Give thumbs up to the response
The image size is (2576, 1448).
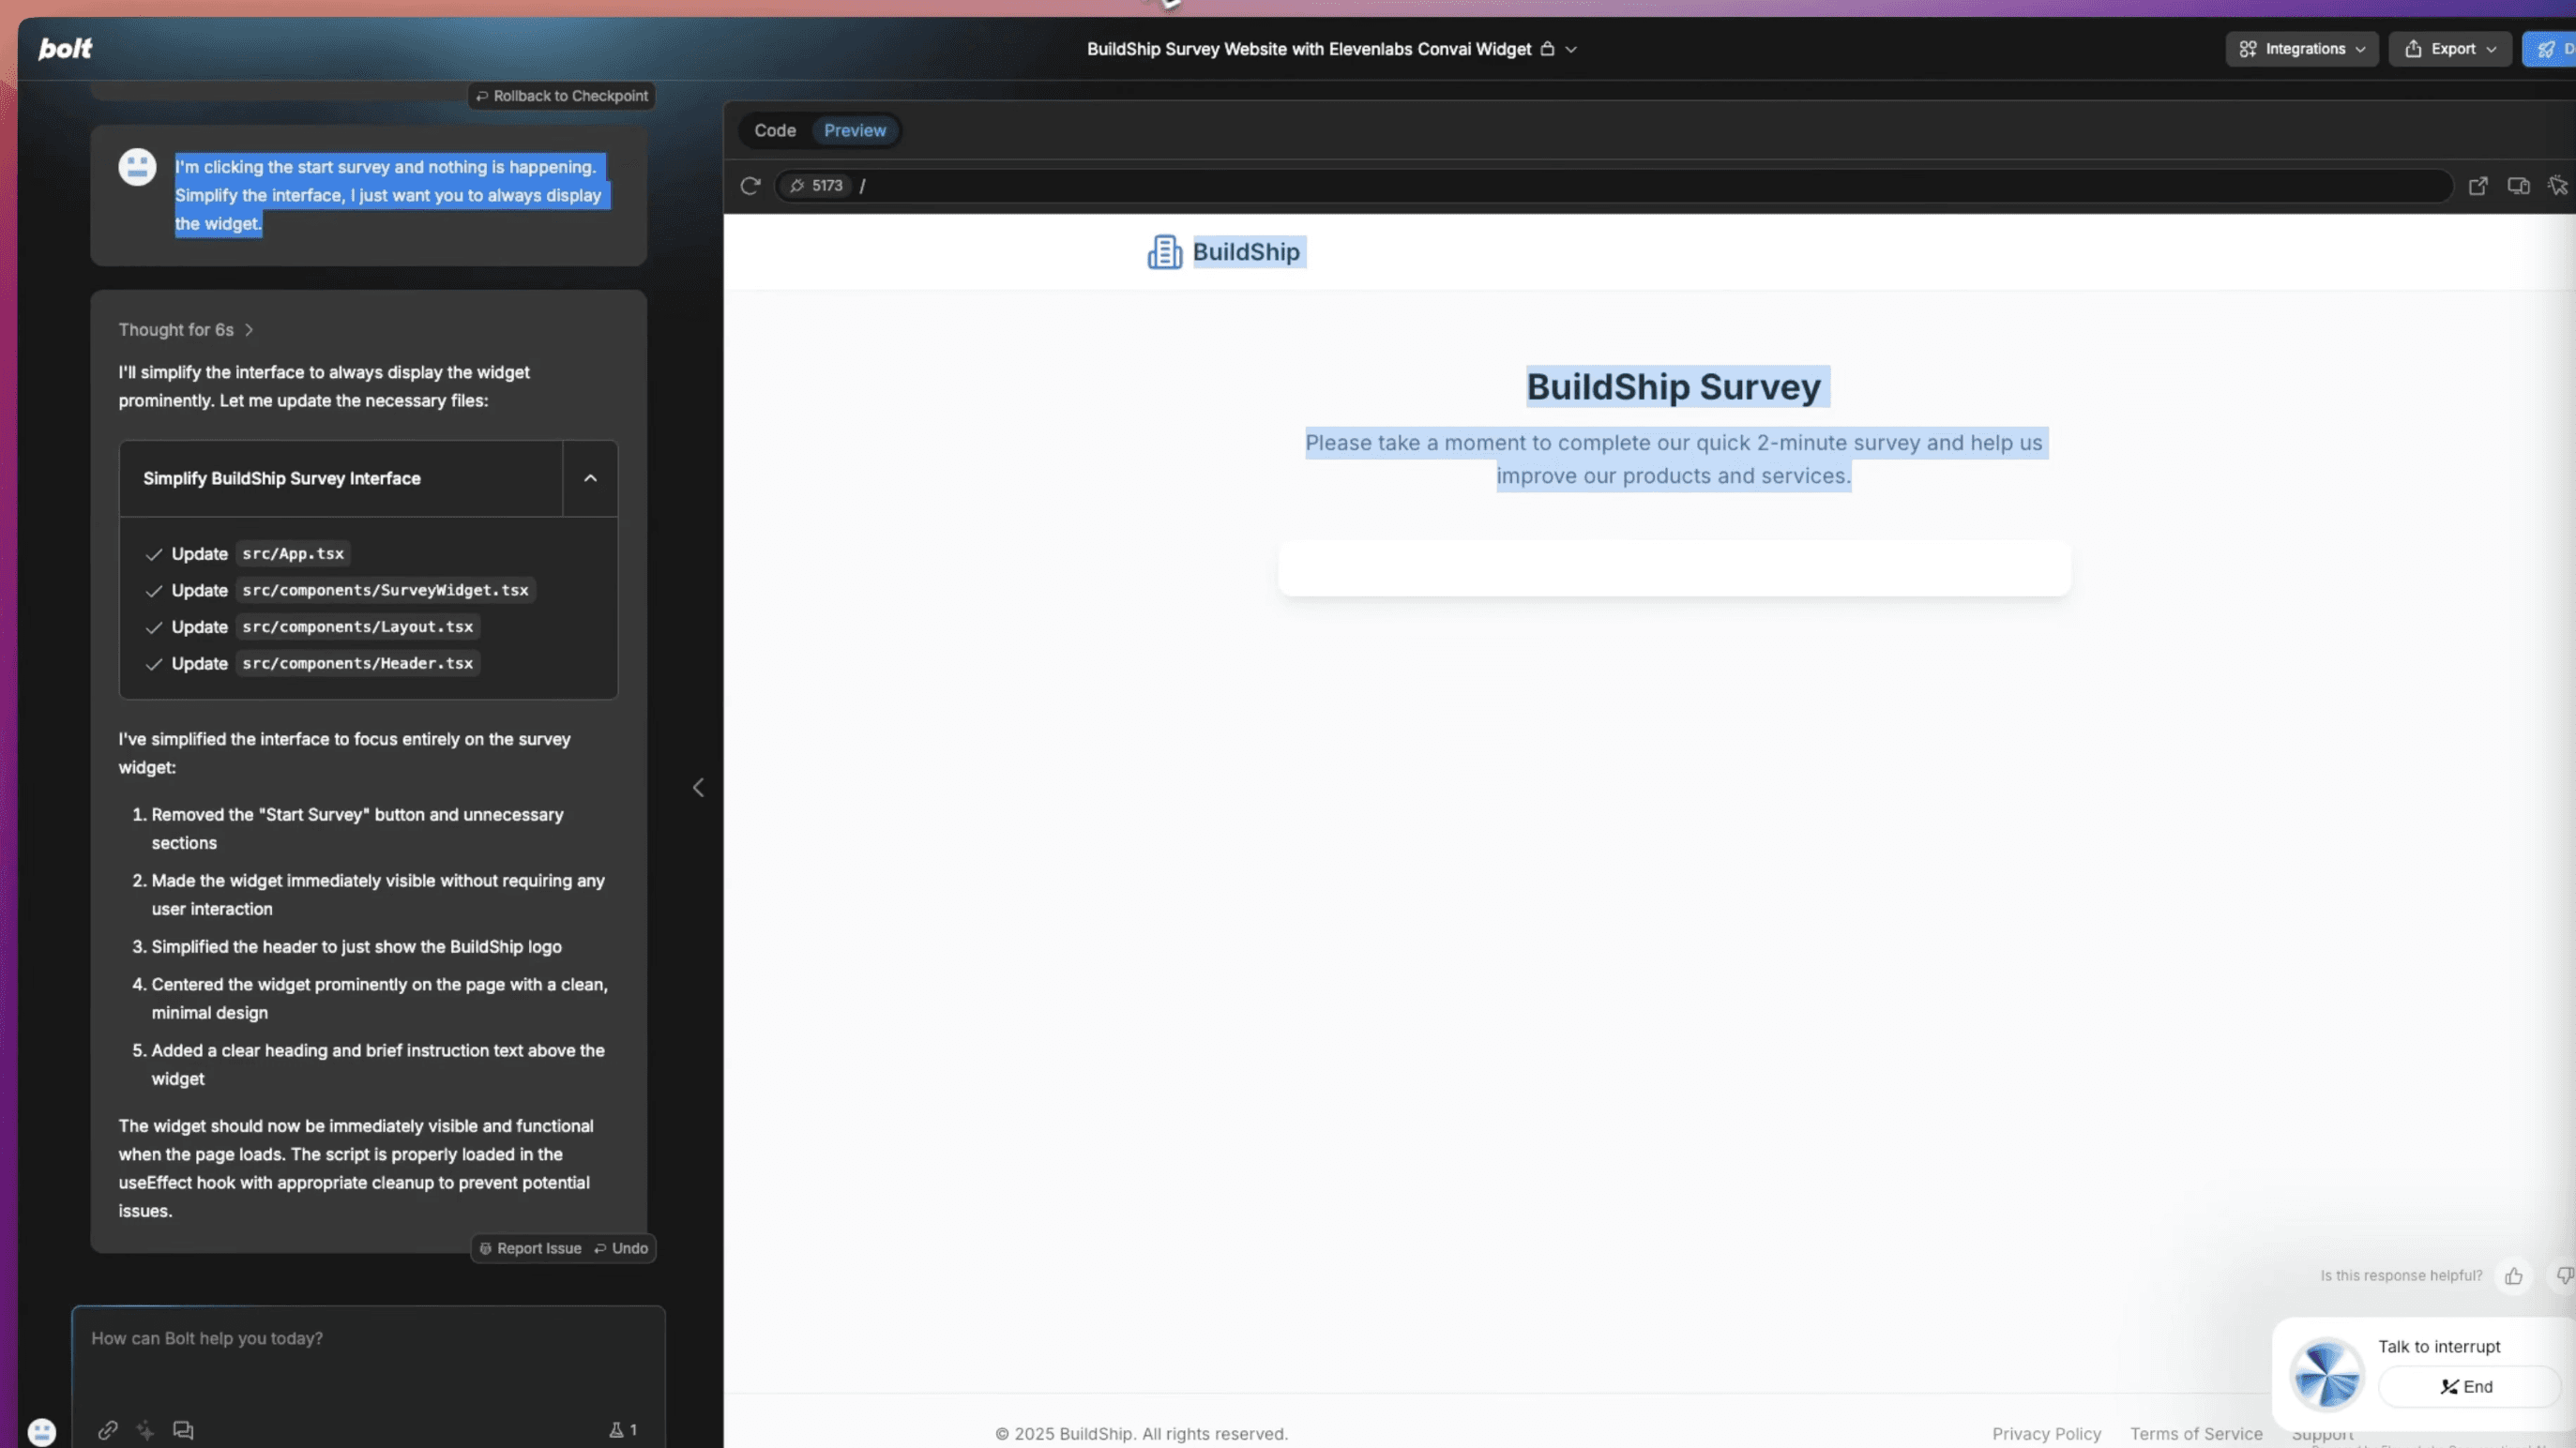pyautogui.click(x=2514, y=1276)
